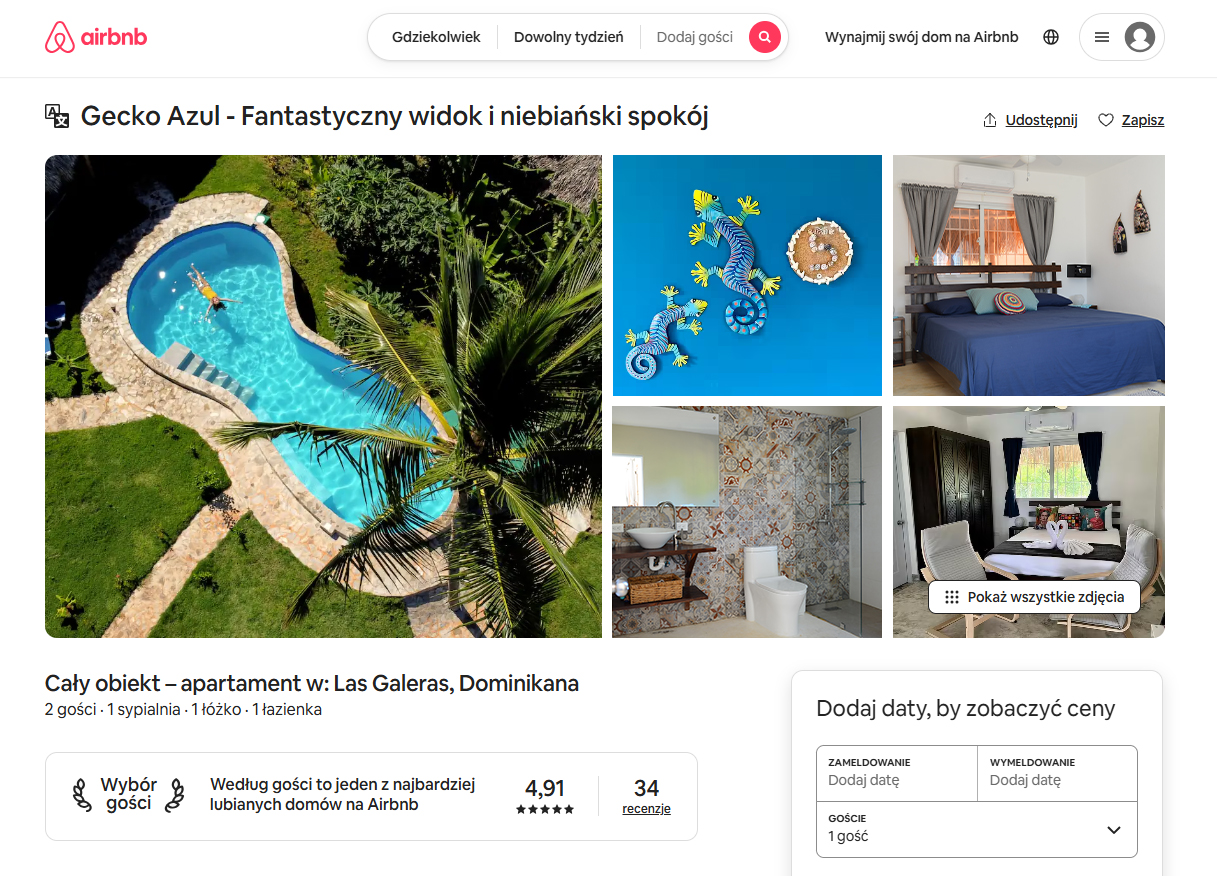This screenshot has height=876, width=1217.
Task: Open the globe language selector
Action: pos(1051,38)
